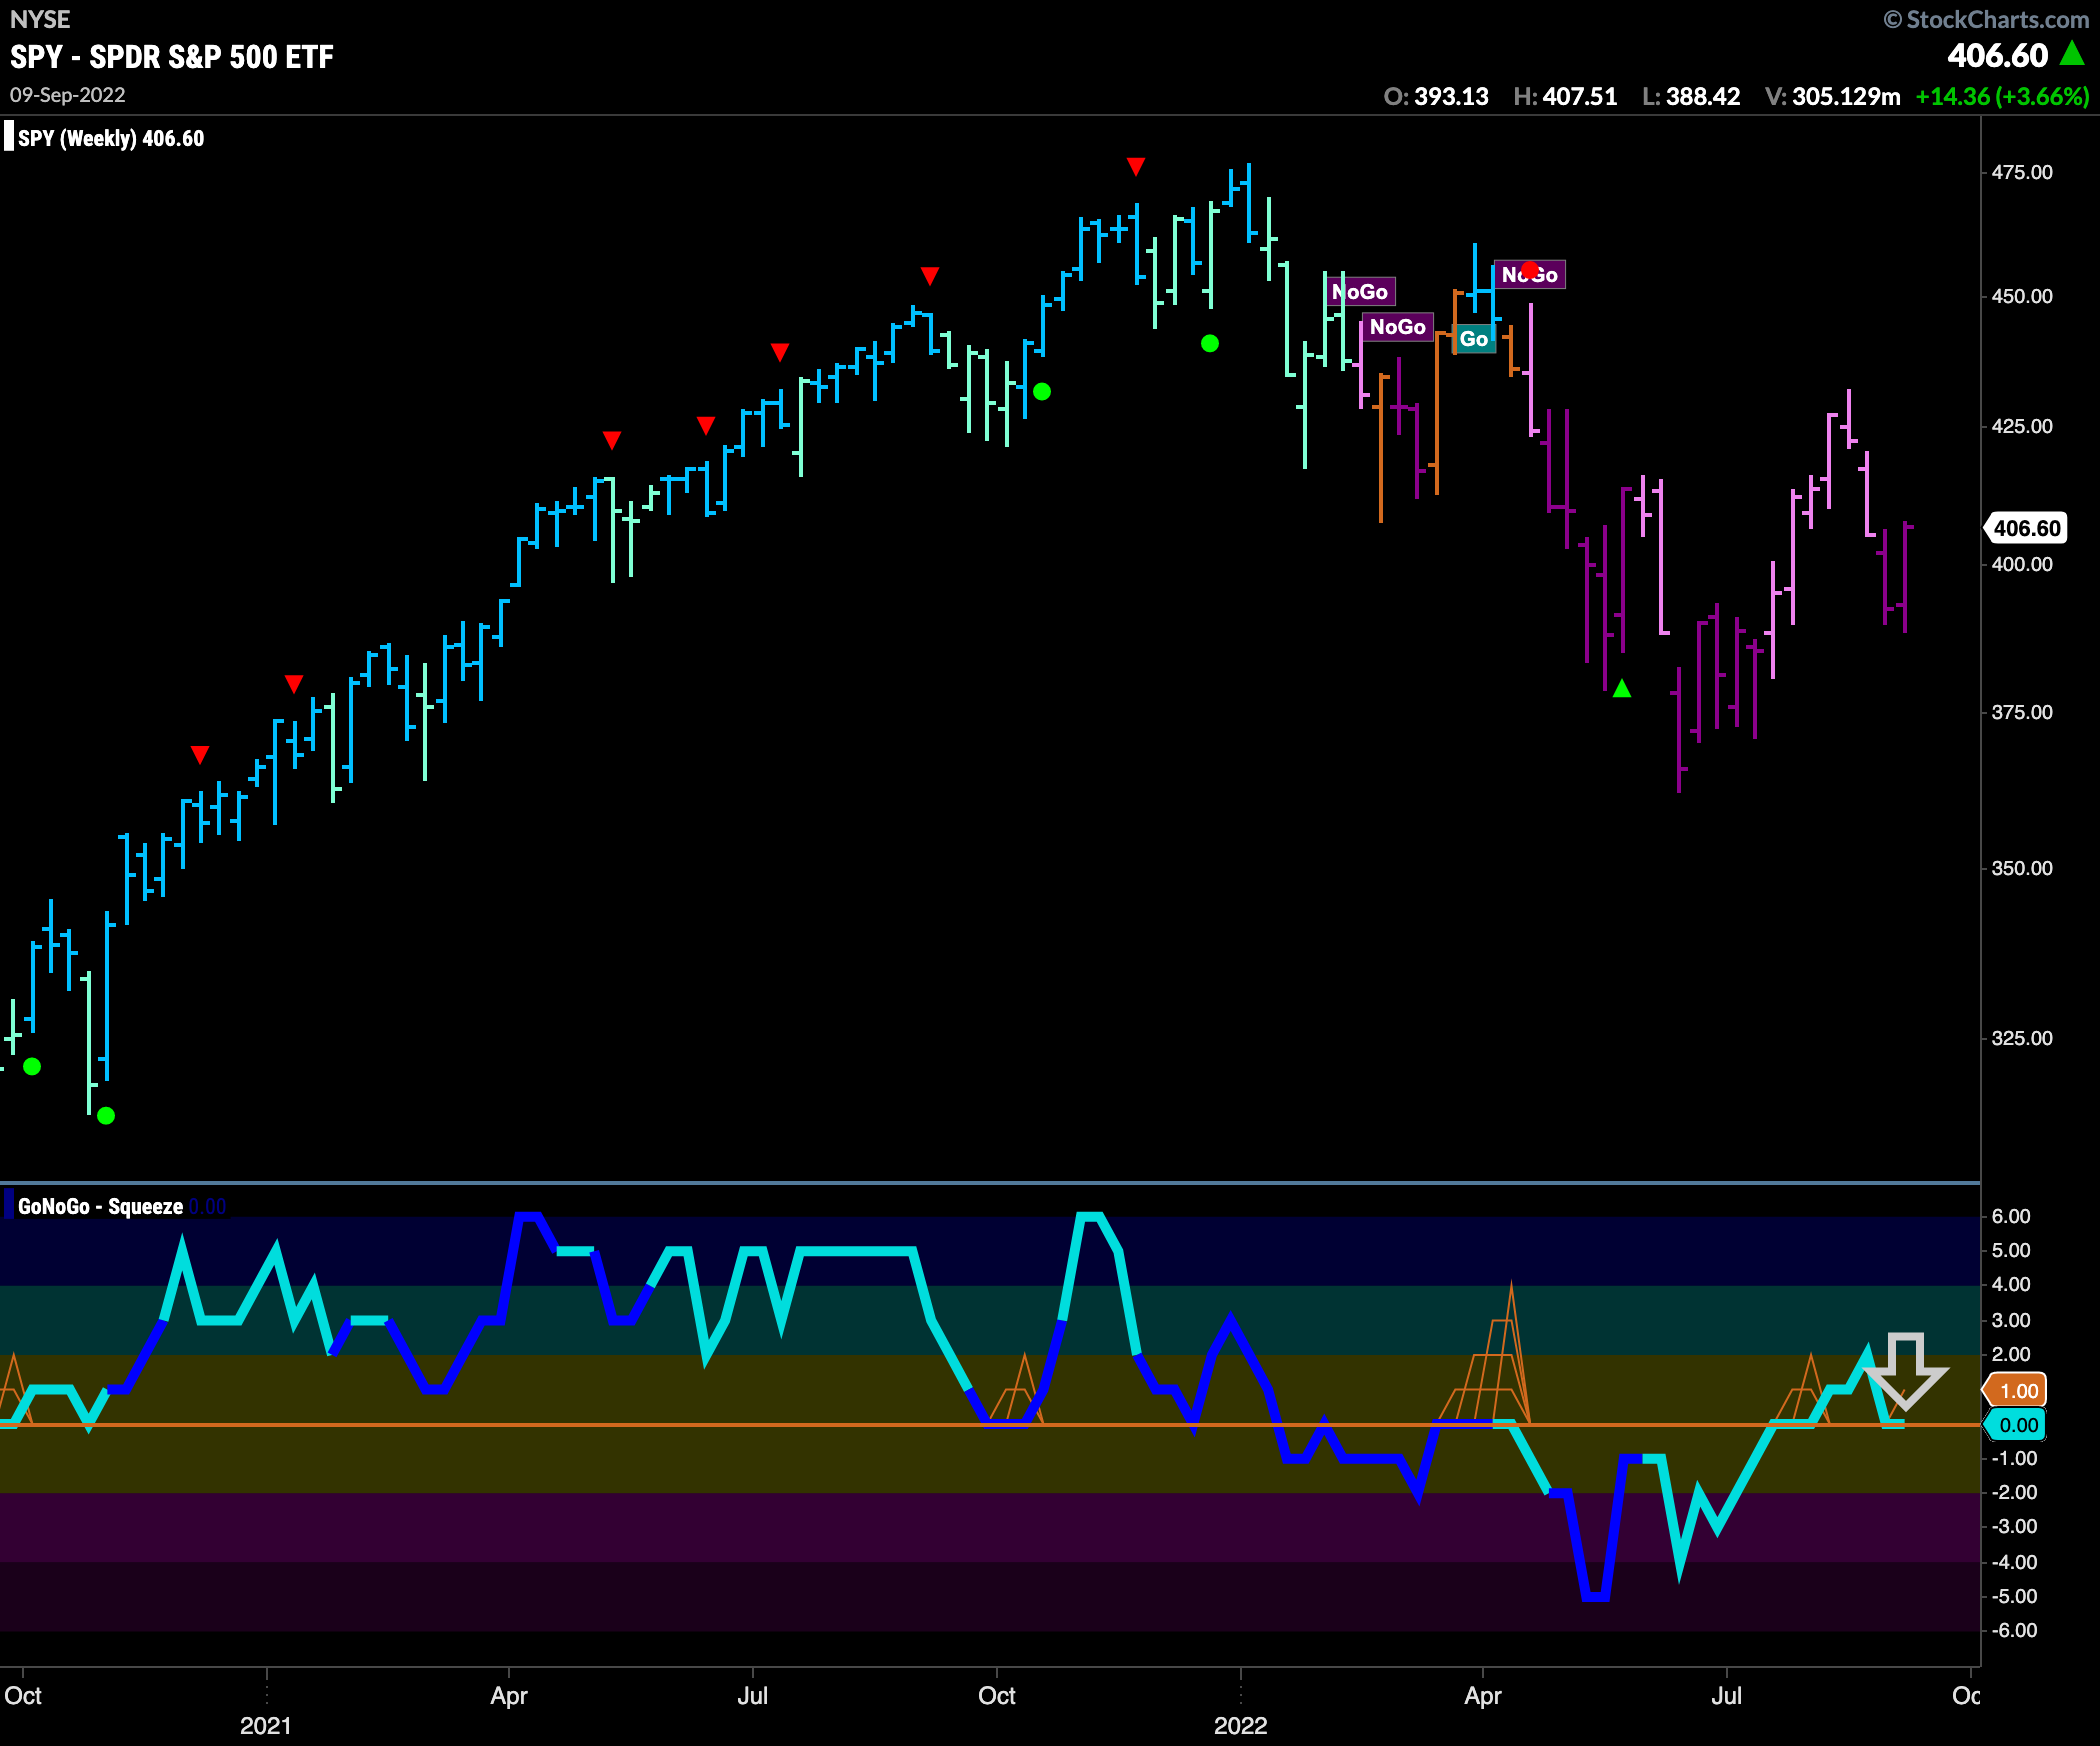
Task: Click the NYSE exchange label
Action: click(x=40, y=19)
